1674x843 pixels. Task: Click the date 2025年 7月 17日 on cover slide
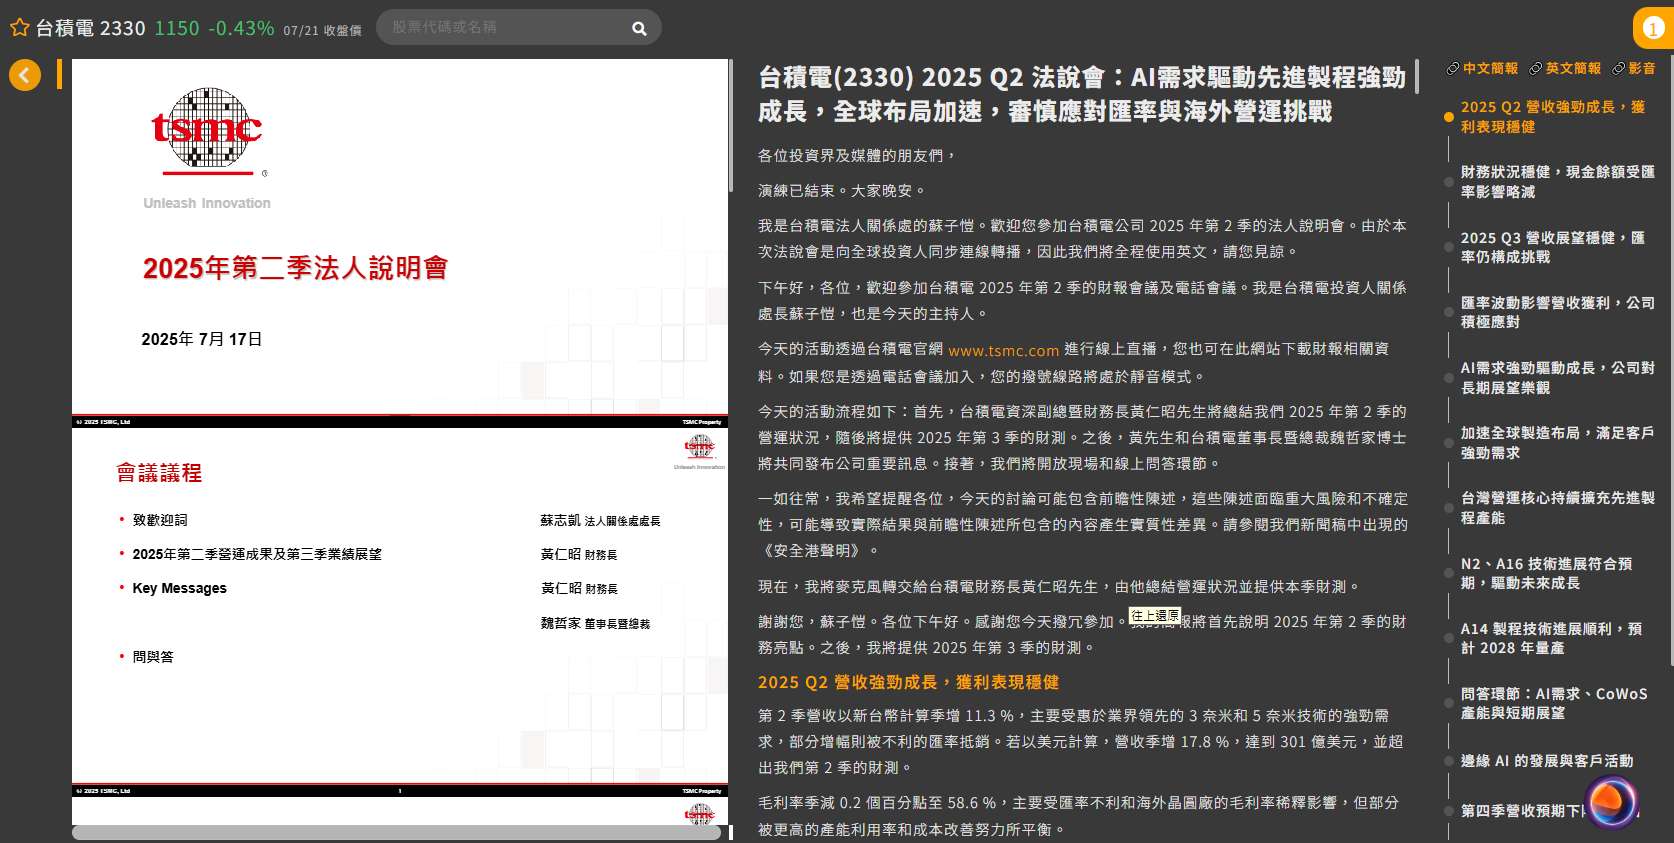pos(202,339)
